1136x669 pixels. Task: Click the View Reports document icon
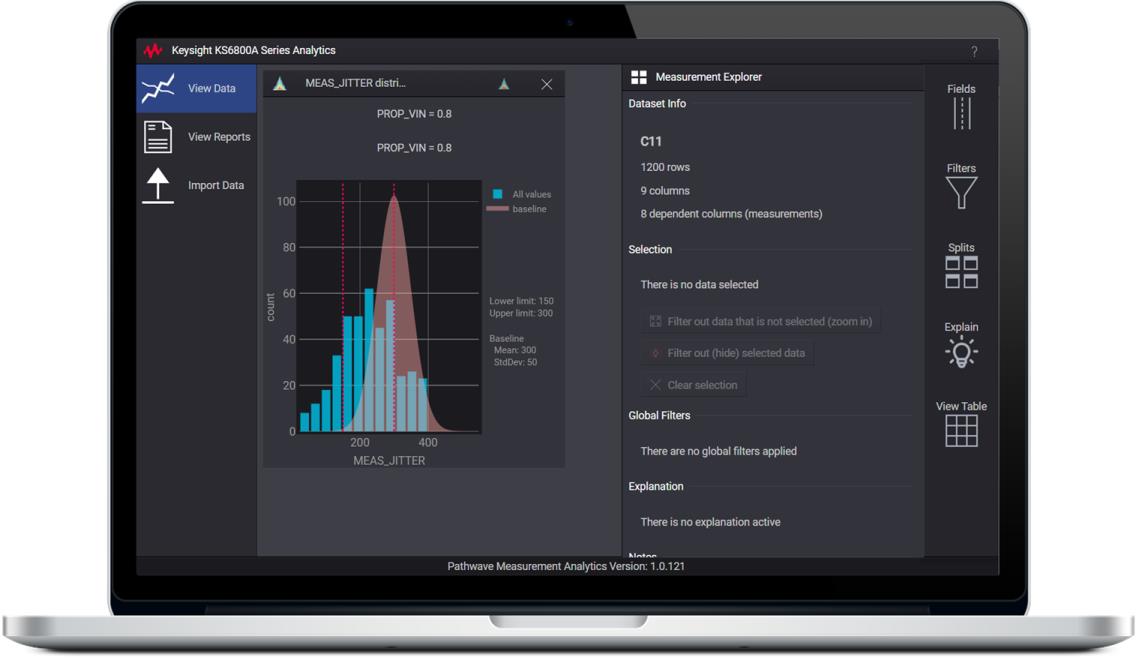[x=158, y=137]
